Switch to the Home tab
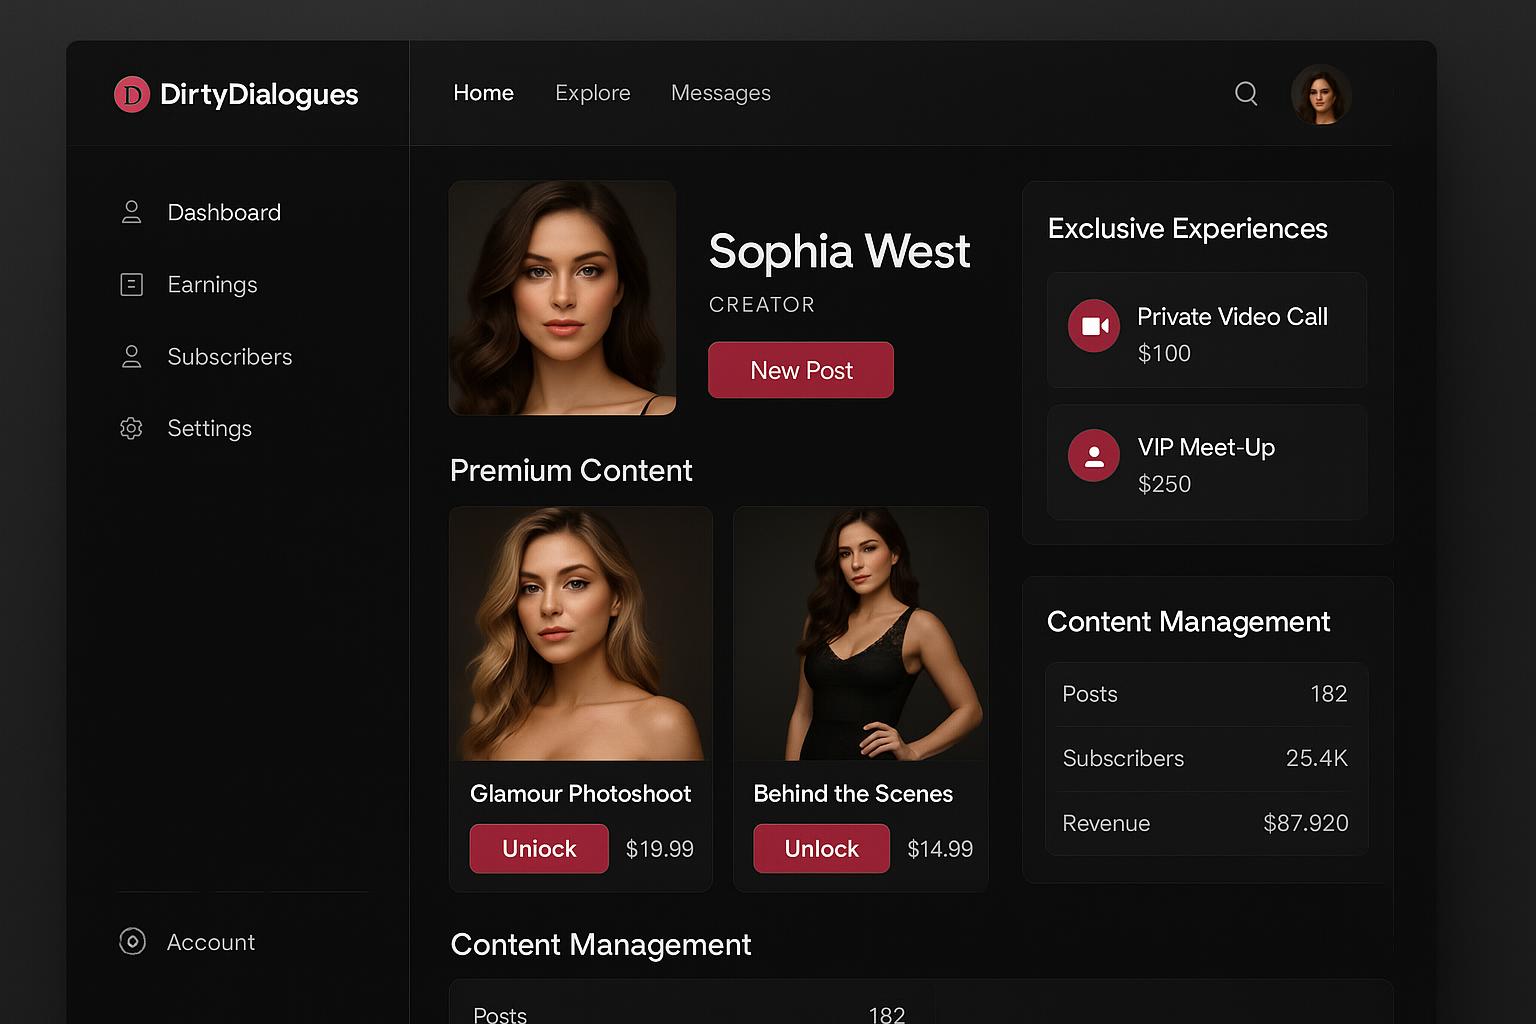1536x1024 pixels. [x=483, y=93]
